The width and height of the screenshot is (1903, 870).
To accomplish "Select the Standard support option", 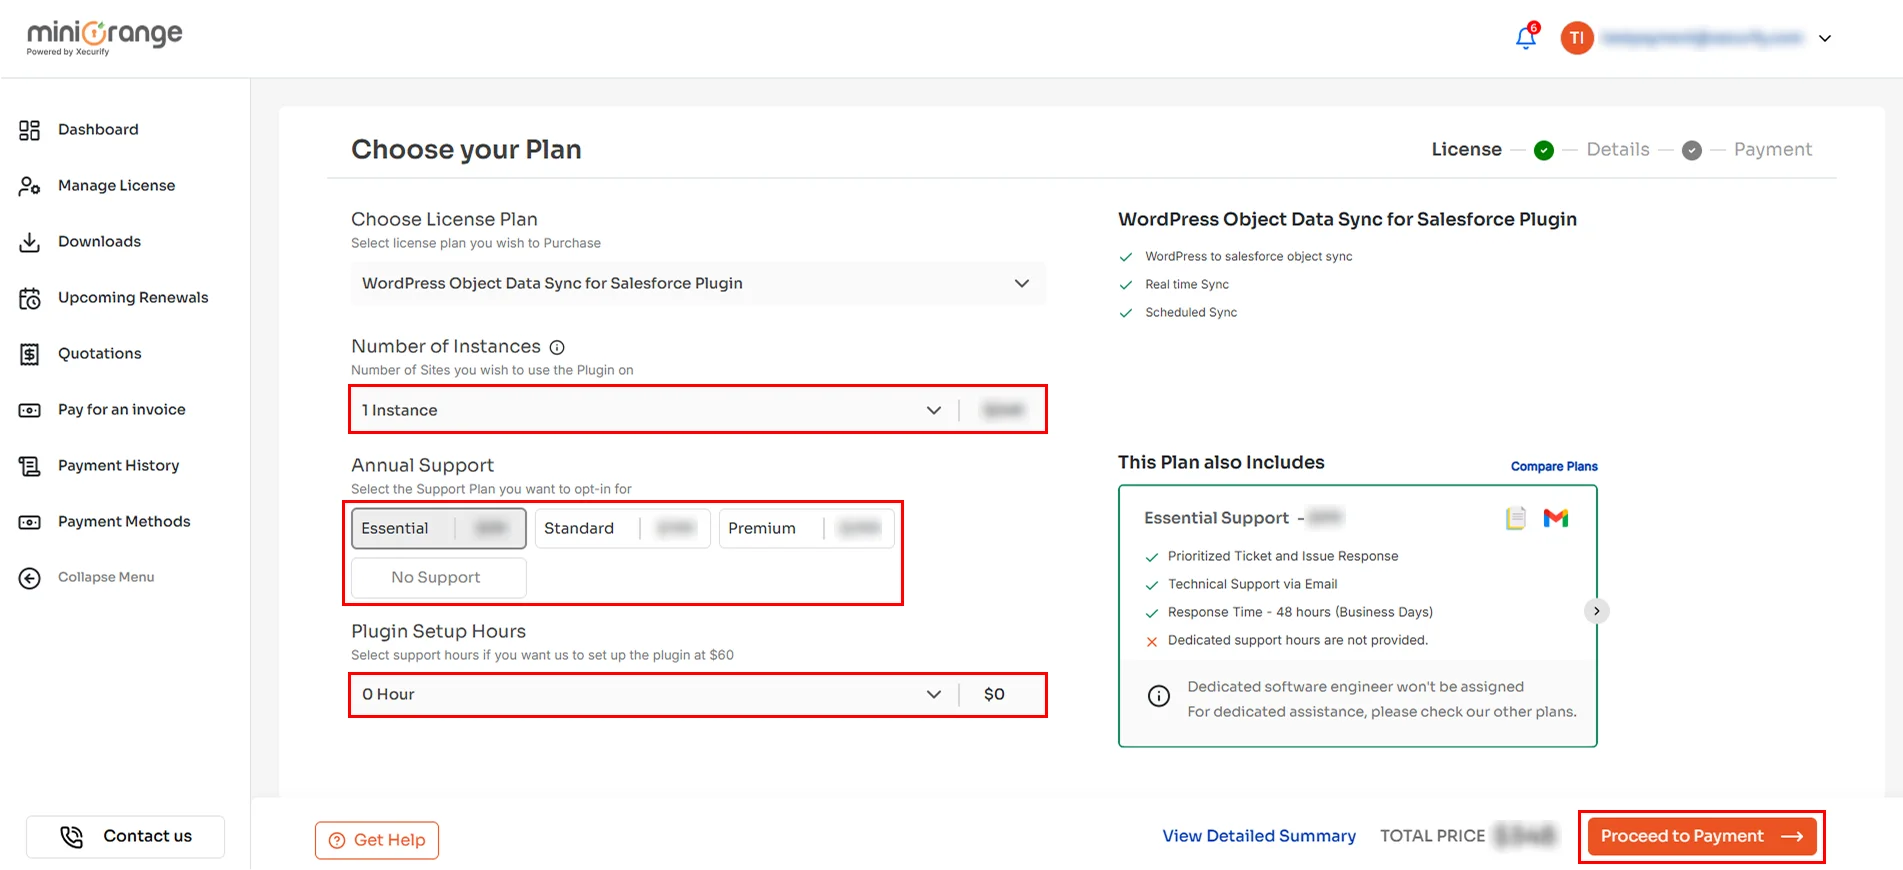I will point(622,528).
